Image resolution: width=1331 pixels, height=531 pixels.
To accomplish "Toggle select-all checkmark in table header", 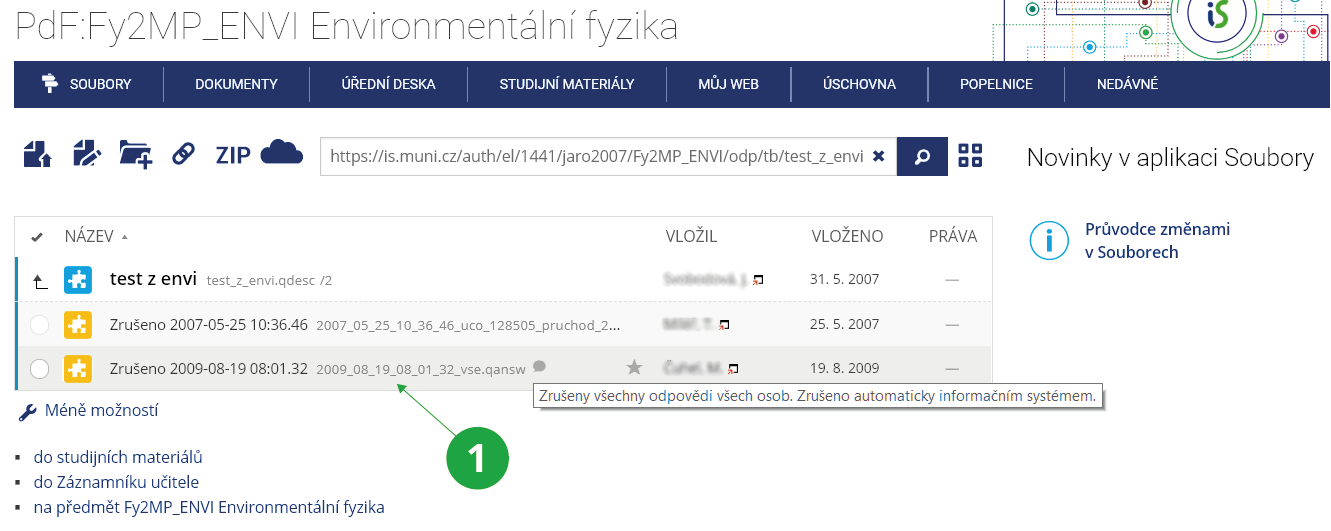I will coord(37,237).
